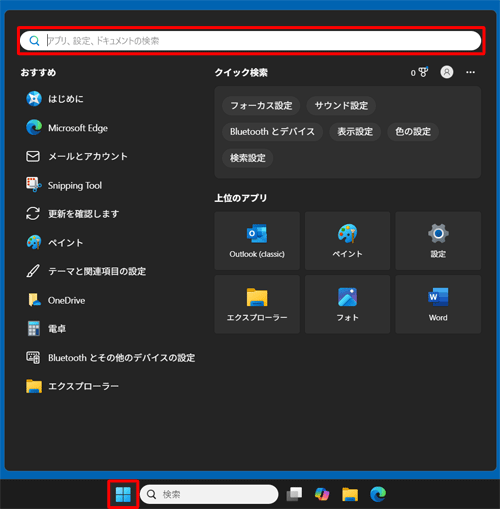The width and height of the screenshot is (500, 509).
Task: Click the Windows Start button on taskbar
Action: tap(123, 494)
